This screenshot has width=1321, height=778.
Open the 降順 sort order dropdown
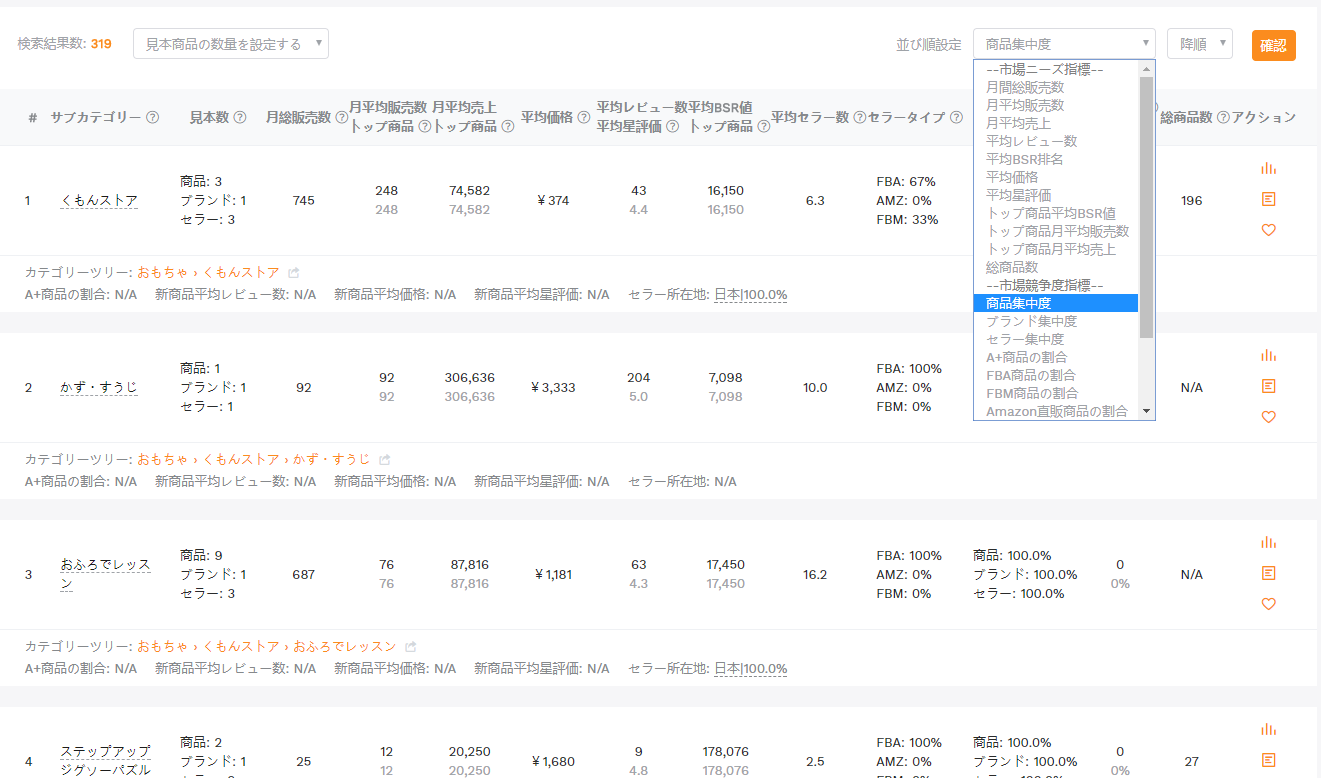coord(1200,44)
